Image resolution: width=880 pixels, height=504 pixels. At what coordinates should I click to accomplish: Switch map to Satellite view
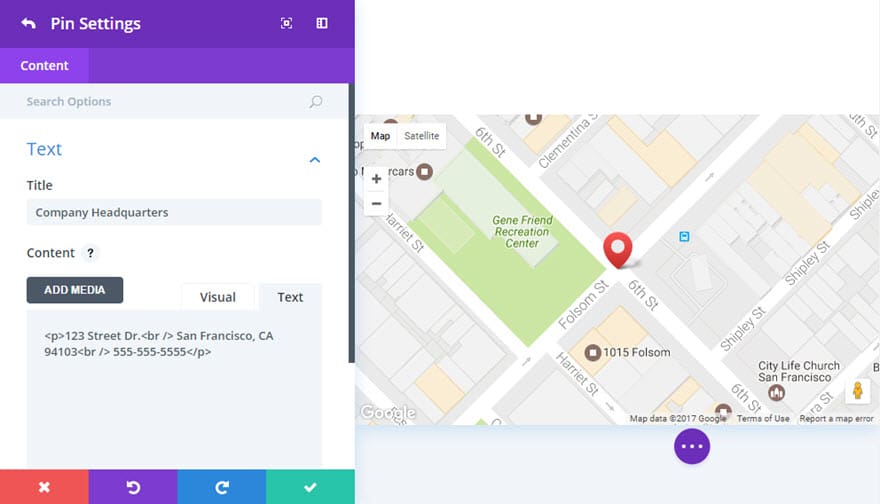(421, 136)
